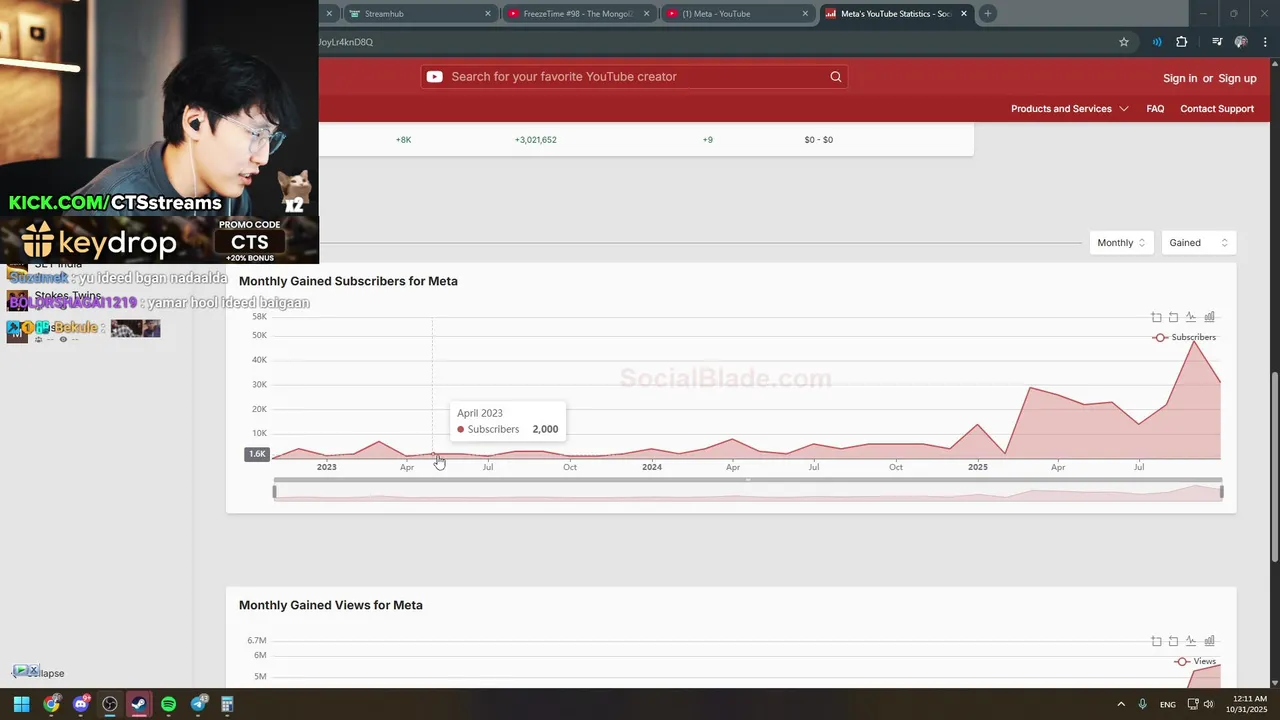Click the '$0 - $0' earnings value

click(818, 140)
